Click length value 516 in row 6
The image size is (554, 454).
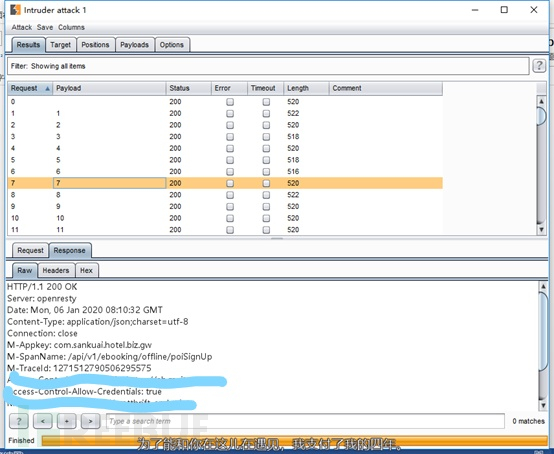293,172
